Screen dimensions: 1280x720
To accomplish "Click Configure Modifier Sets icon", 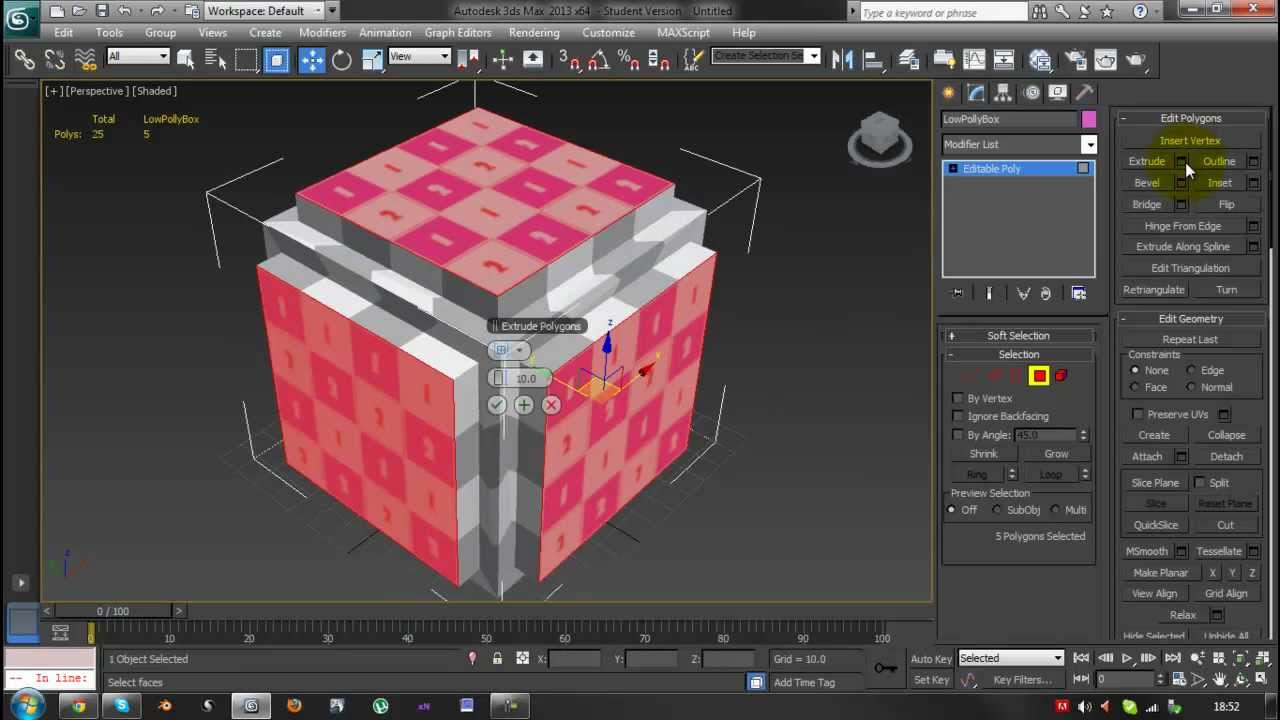I will (x=1079, y=293).
